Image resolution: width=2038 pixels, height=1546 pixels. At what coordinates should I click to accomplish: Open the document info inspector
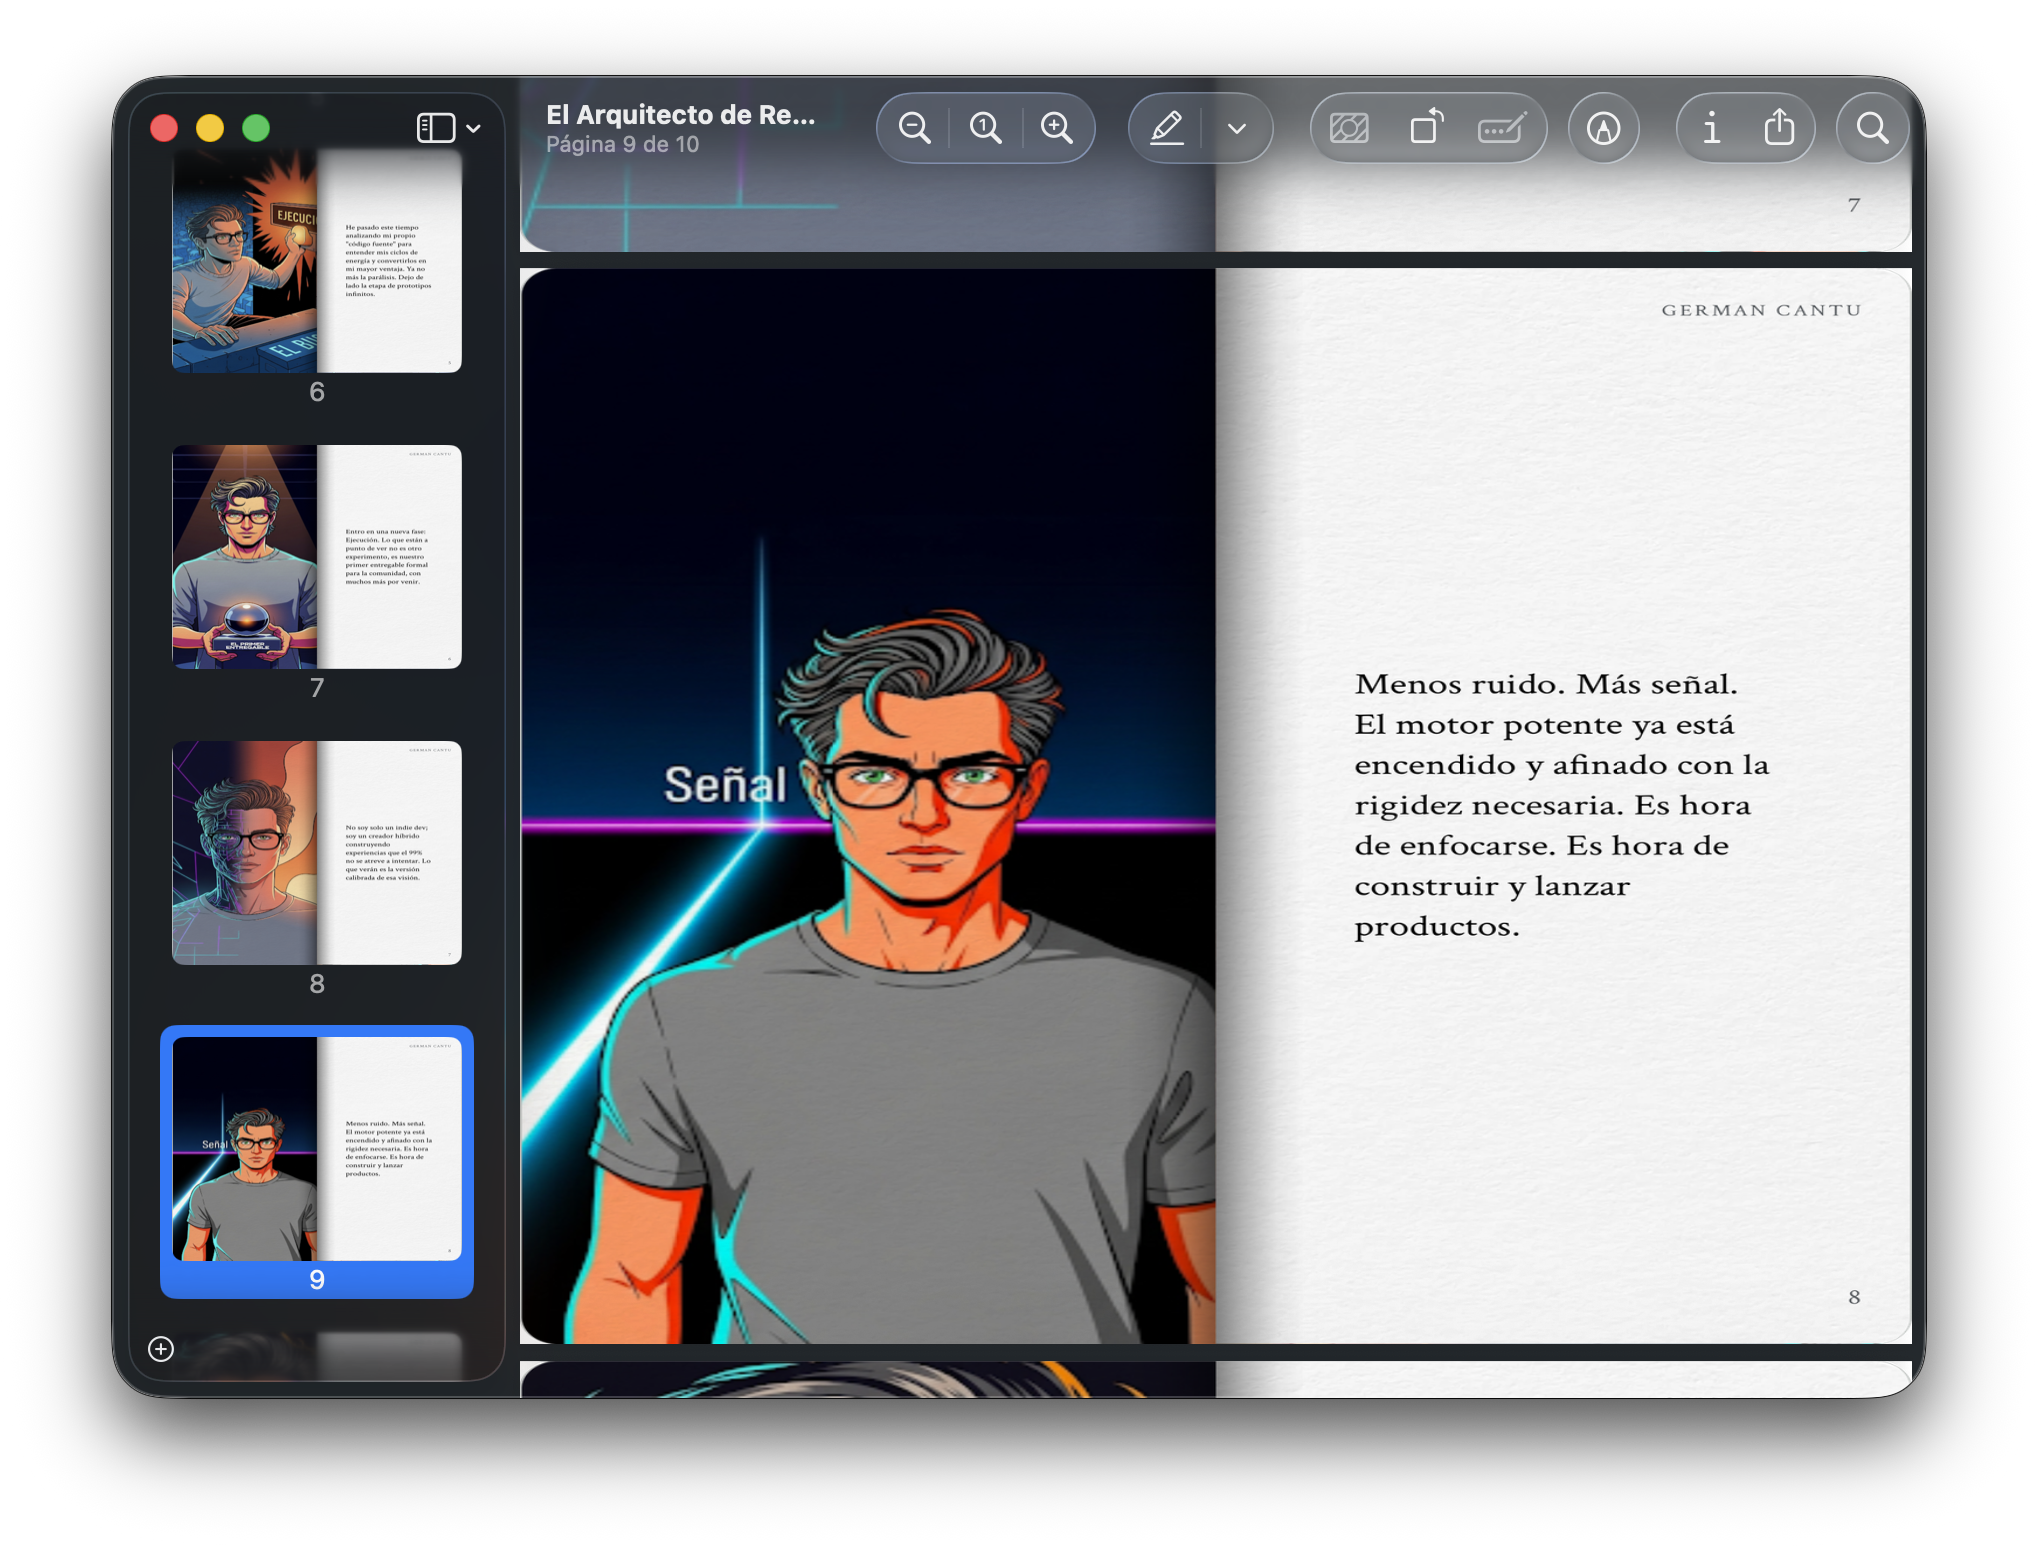tap(1712, 128)
